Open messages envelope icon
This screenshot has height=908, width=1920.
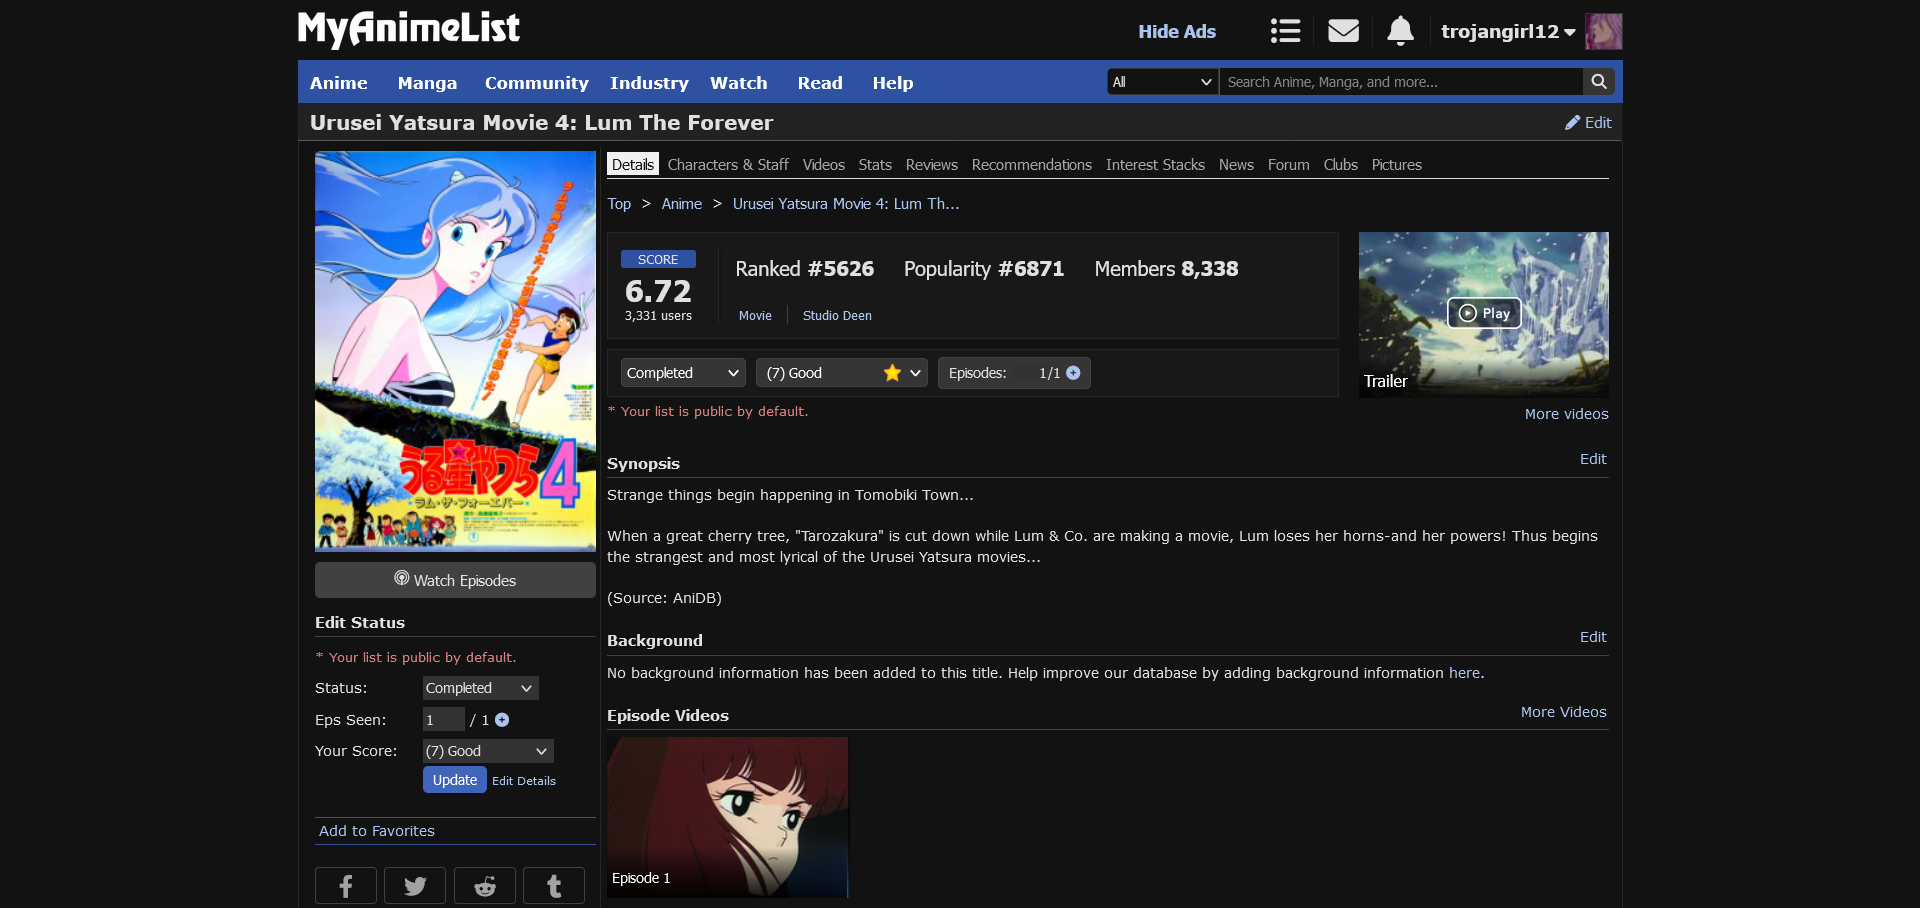pyautogui.click(x=1343, y=31)
